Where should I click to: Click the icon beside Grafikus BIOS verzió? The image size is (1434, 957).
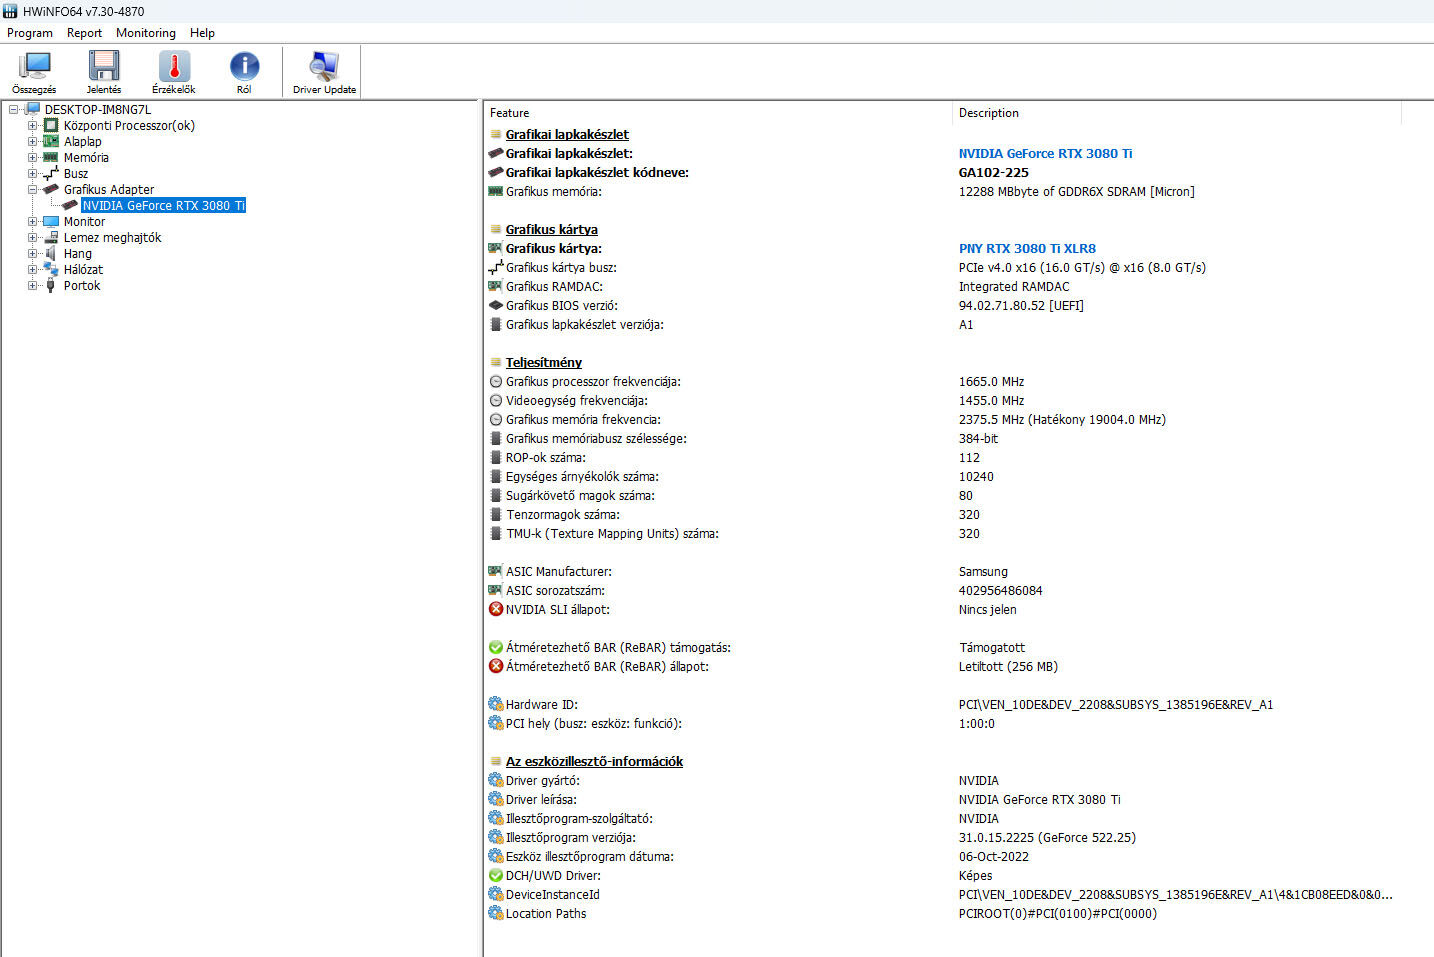(495, 305)
